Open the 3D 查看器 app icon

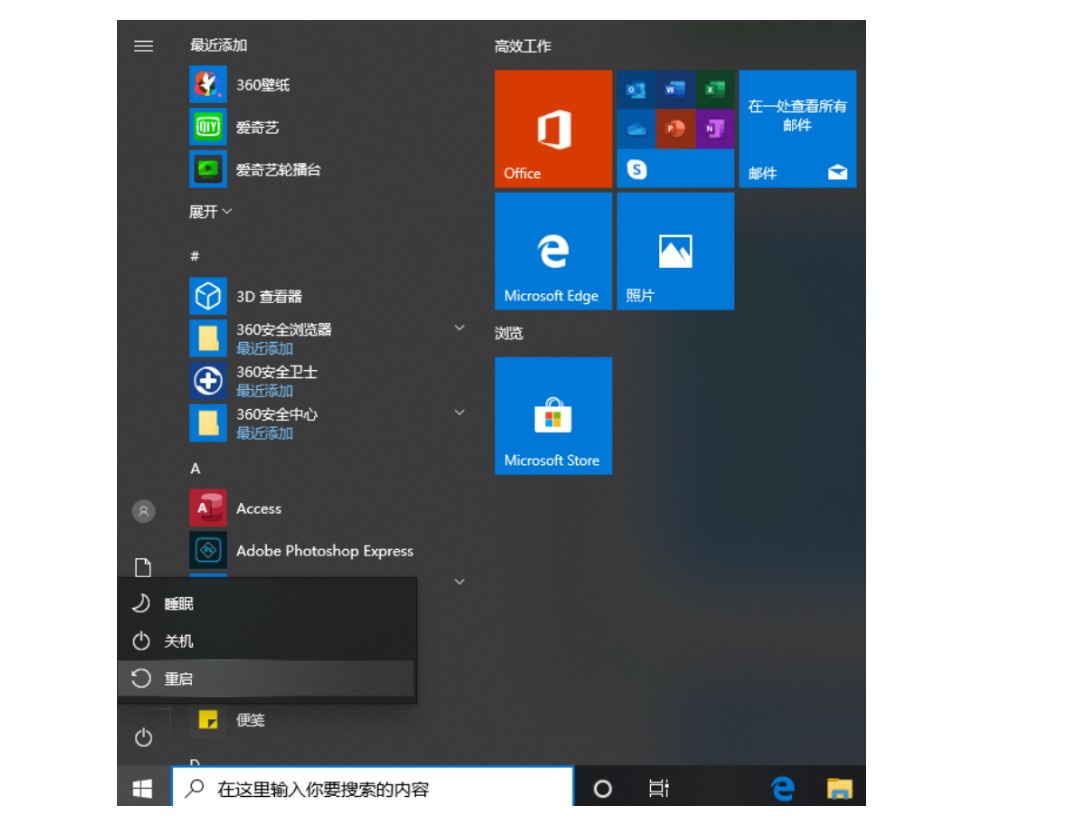(x=208, y=296)
